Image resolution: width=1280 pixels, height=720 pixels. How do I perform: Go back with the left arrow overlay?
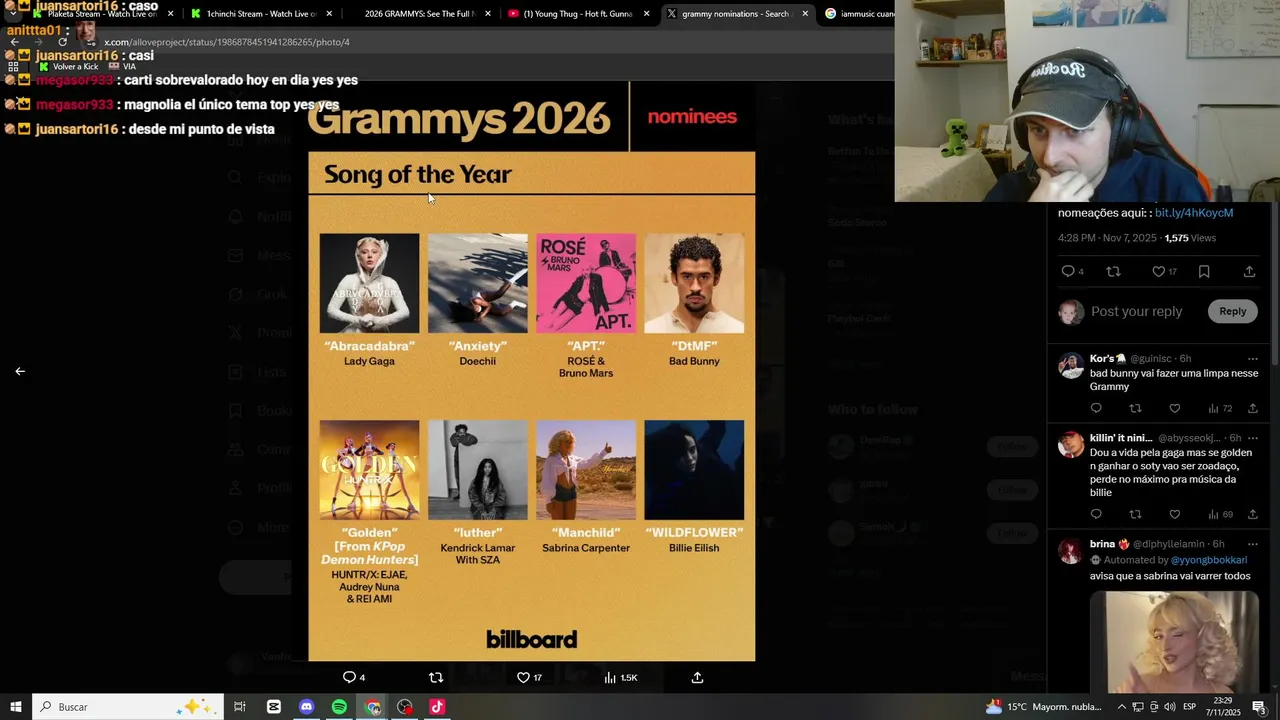pyautogui.click(x=20, y=371)
